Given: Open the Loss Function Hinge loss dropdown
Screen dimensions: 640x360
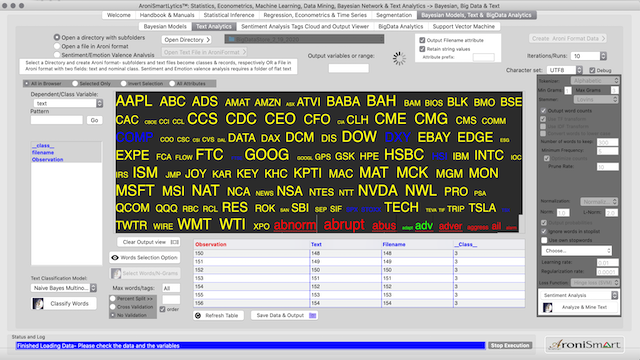Looking at the screenshot, I should pyautogui.click(x=595, y=282).
